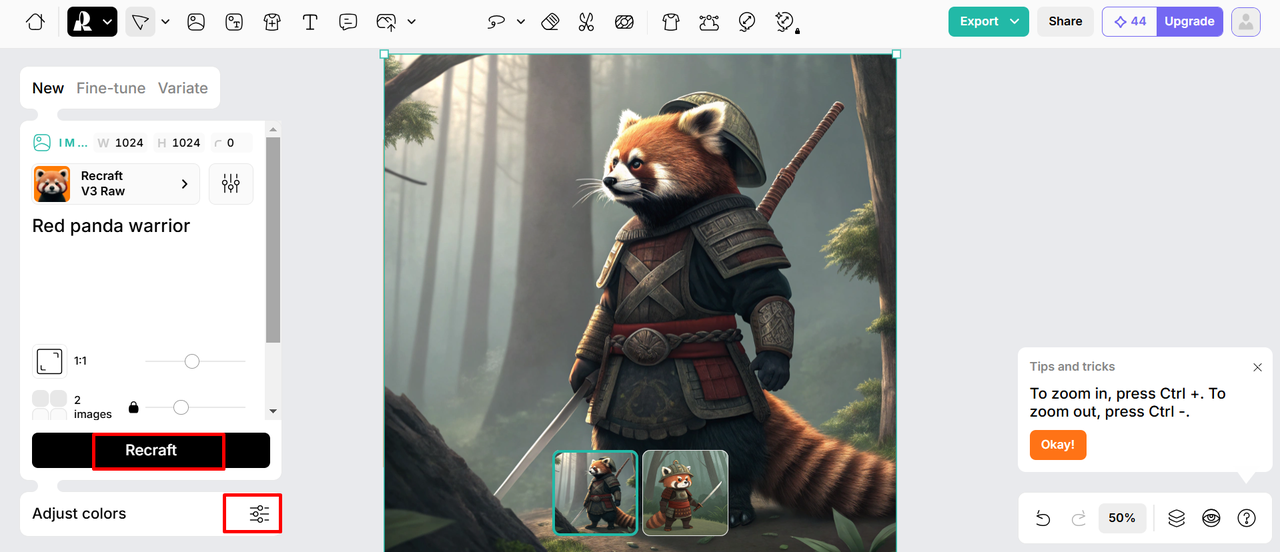The width and height of the screenshot is (1280, 552).
Task: Click the Recraft V3 Raw style thumbnail
Action: 52,184
